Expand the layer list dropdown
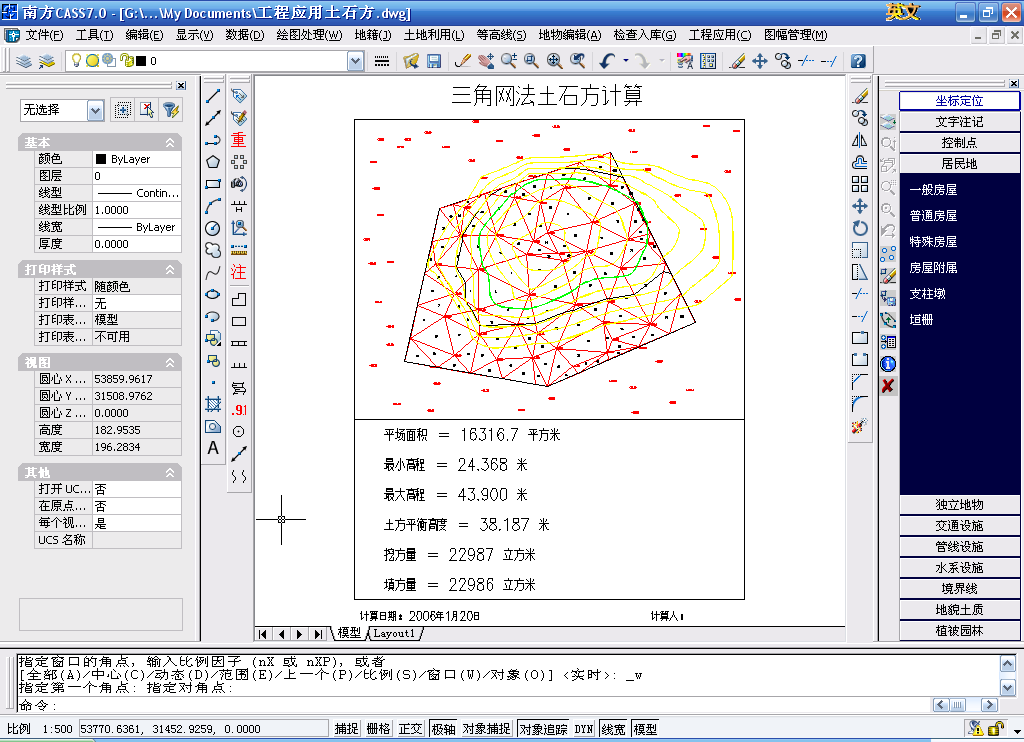The width and height of the screenshot is (1024, 742). point(355,61)
